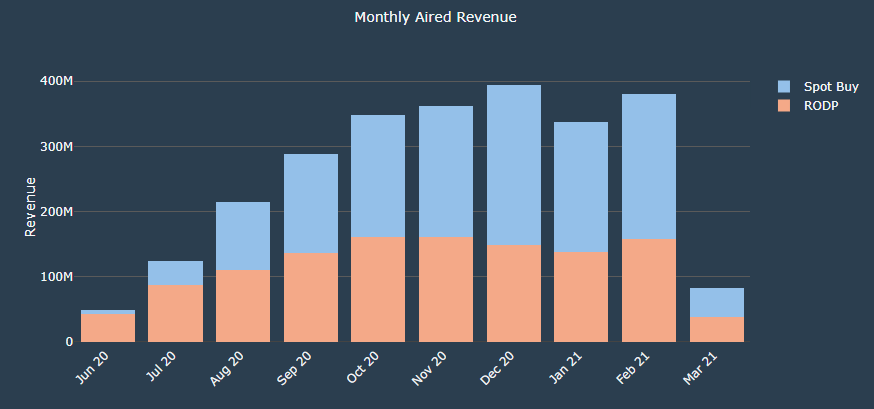
Task: Click the Jun 20 RODP bar
Action: click(108, 328)
